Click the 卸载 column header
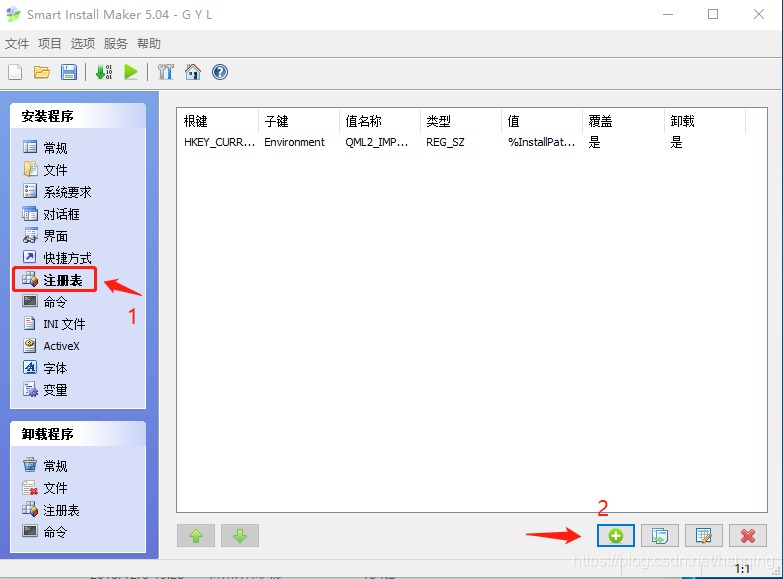 click(x=705, y=121)
